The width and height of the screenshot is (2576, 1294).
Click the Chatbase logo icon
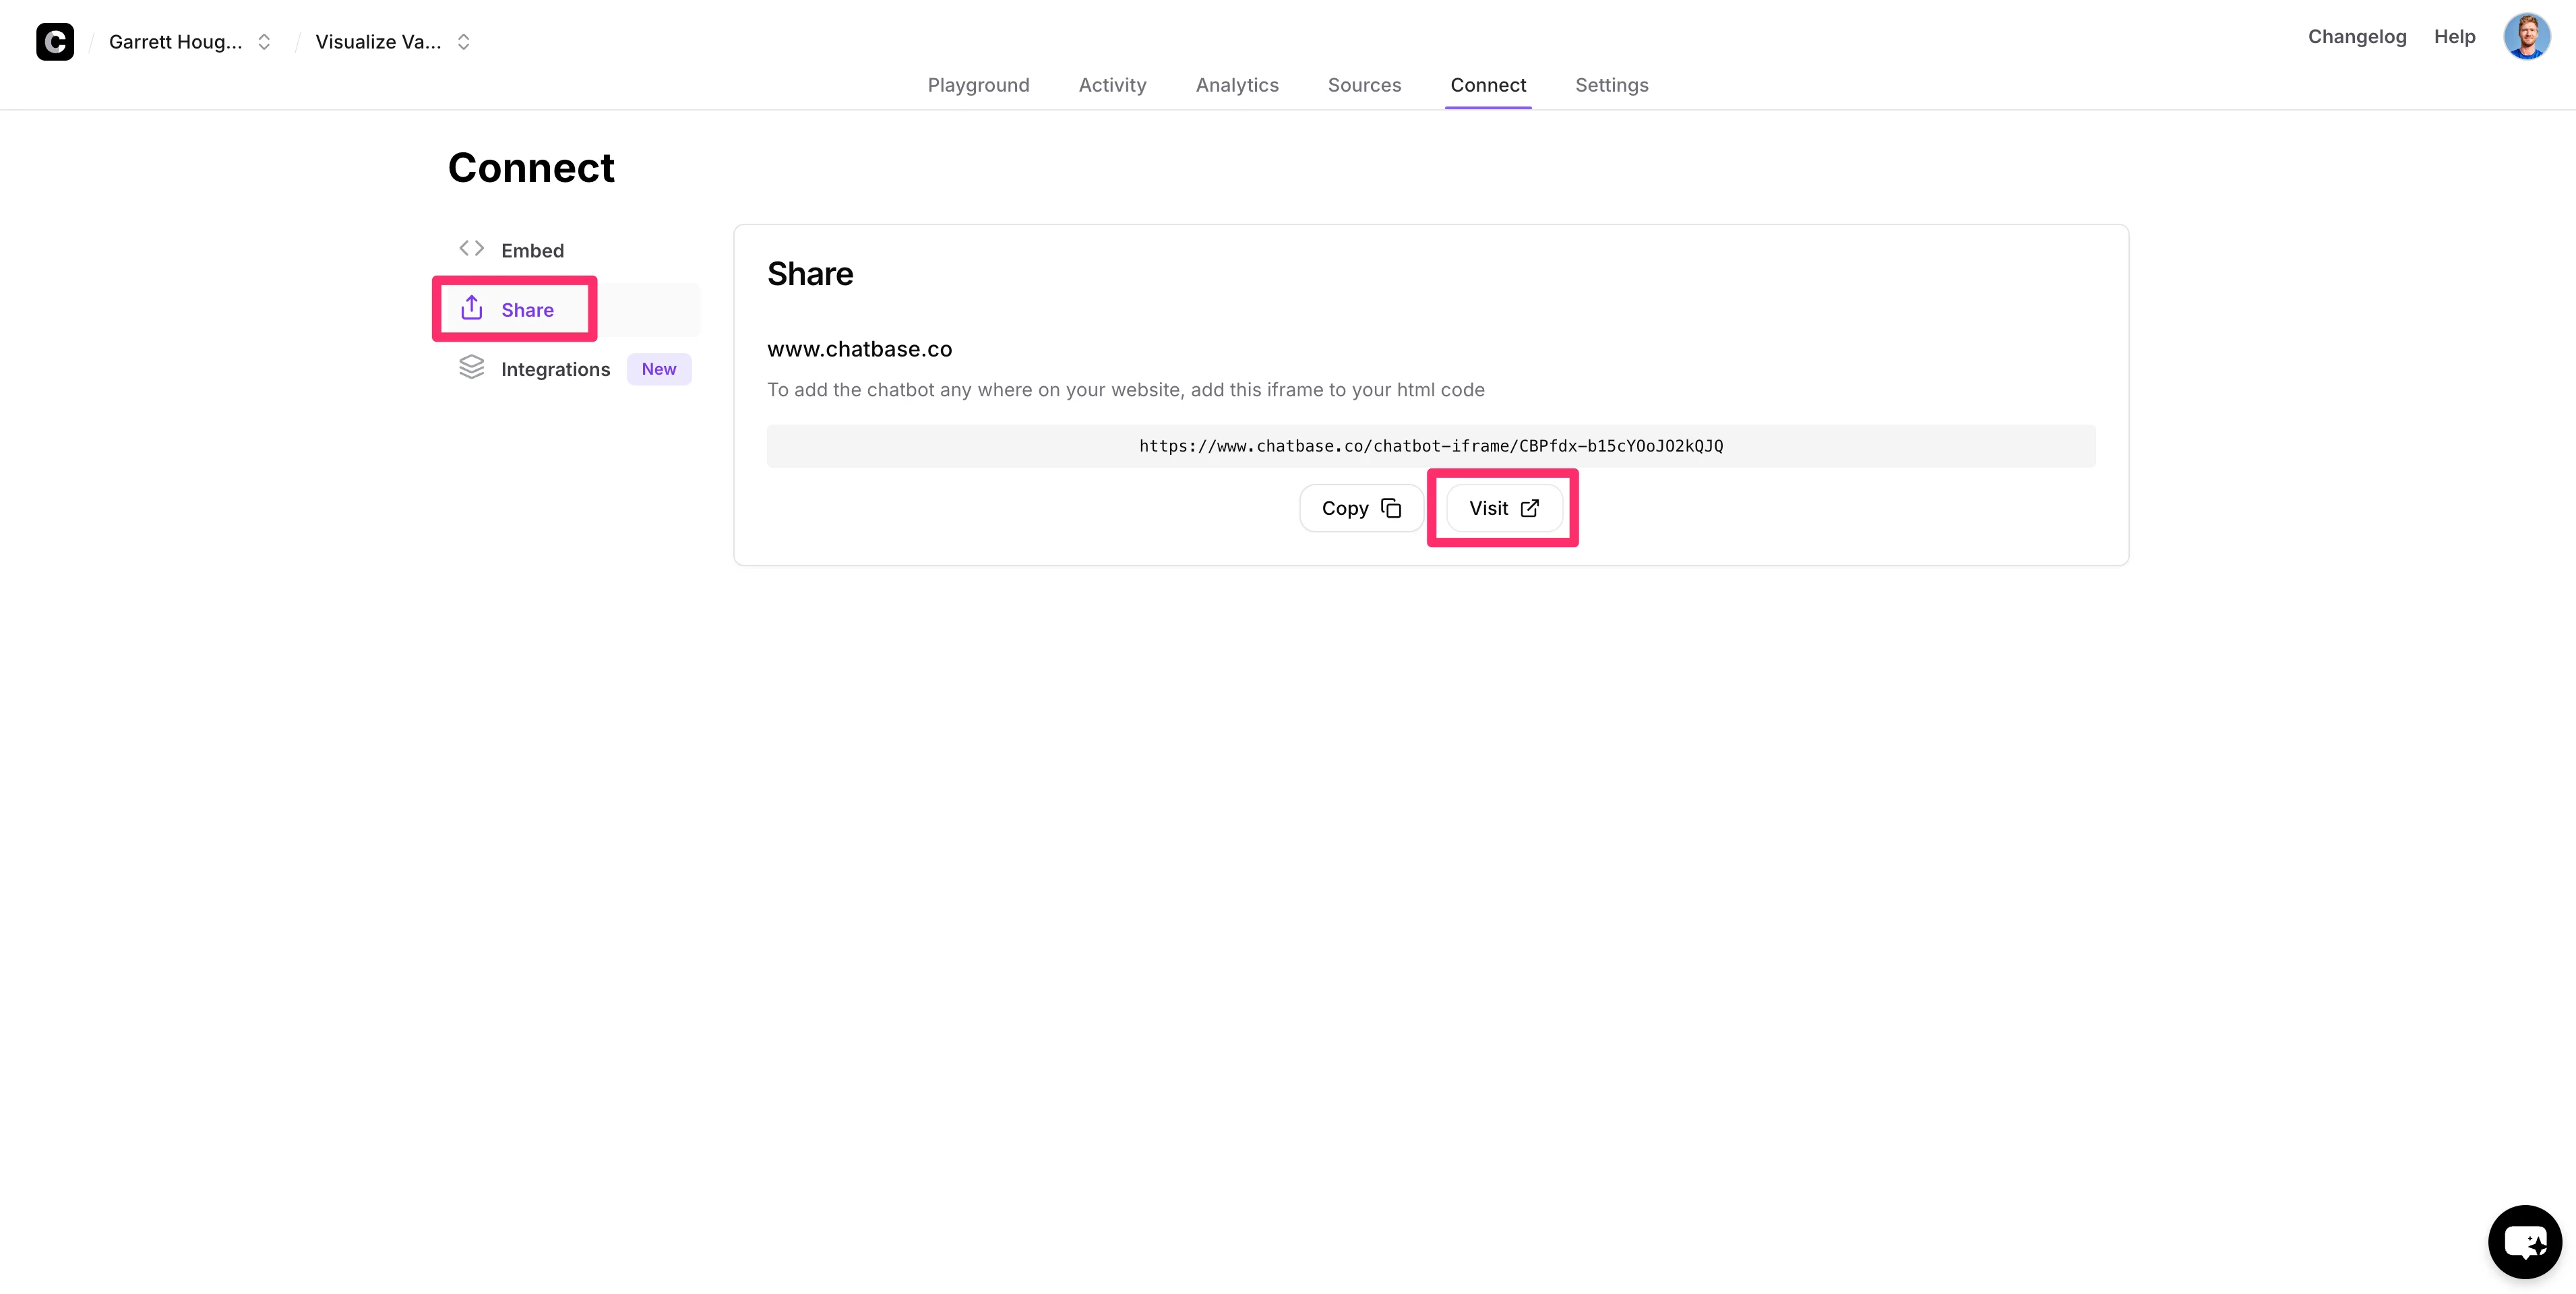(55, 42)
